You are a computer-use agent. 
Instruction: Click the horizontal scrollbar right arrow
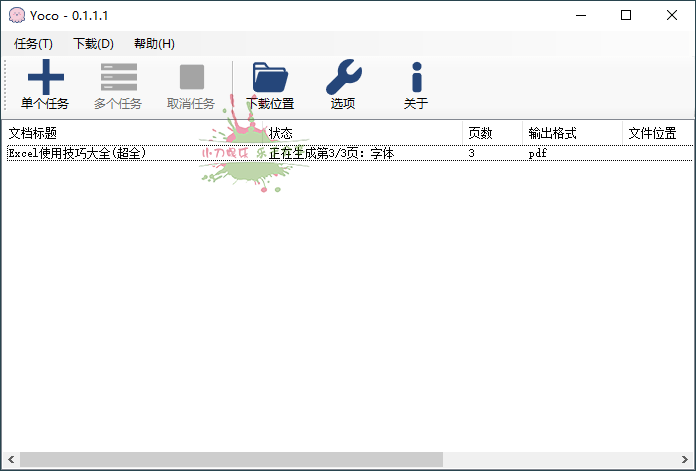click(x=685, y=460)
